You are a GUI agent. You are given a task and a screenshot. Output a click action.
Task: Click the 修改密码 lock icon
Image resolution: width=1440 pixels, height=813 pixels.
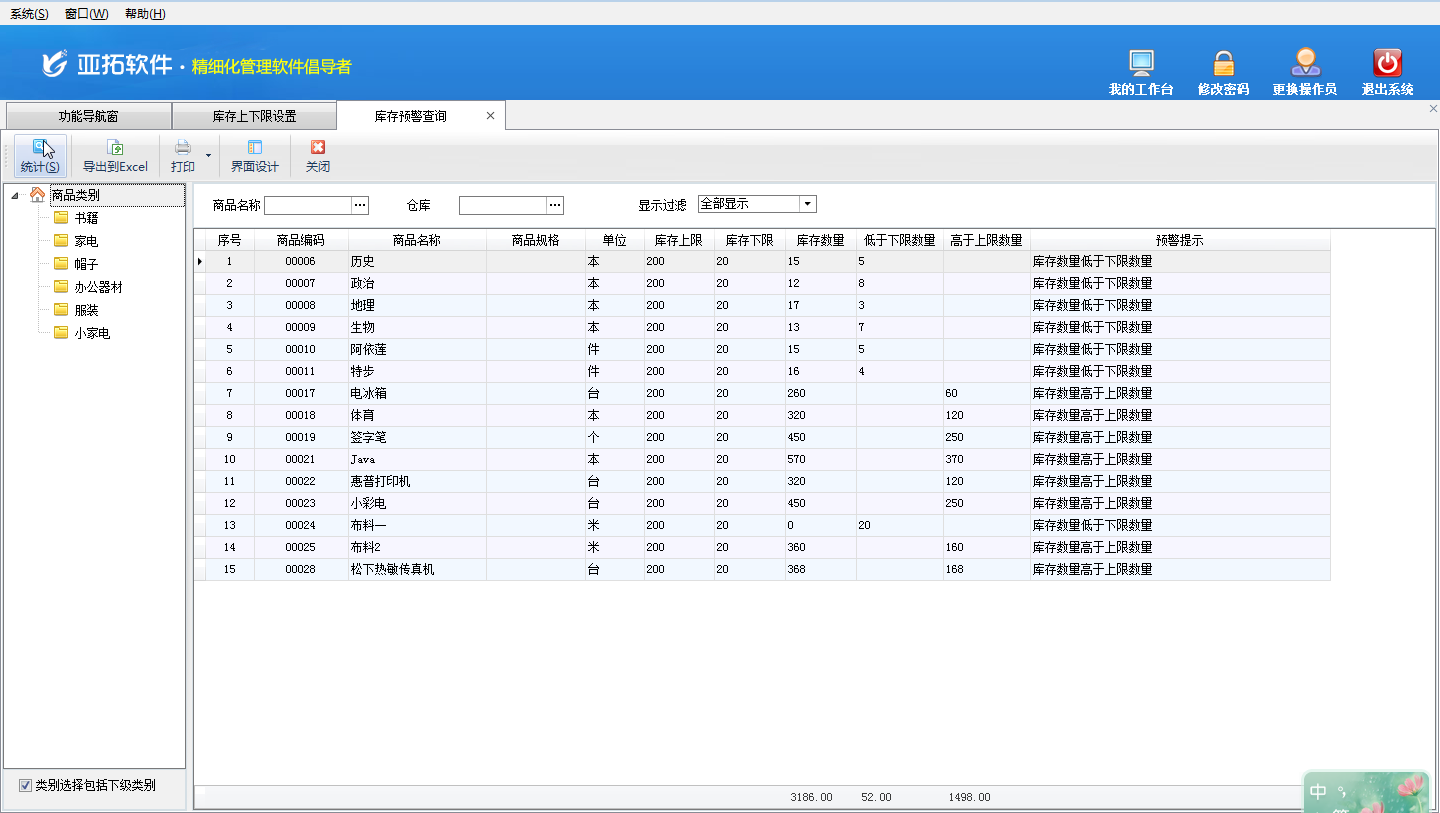[1223, 64]
